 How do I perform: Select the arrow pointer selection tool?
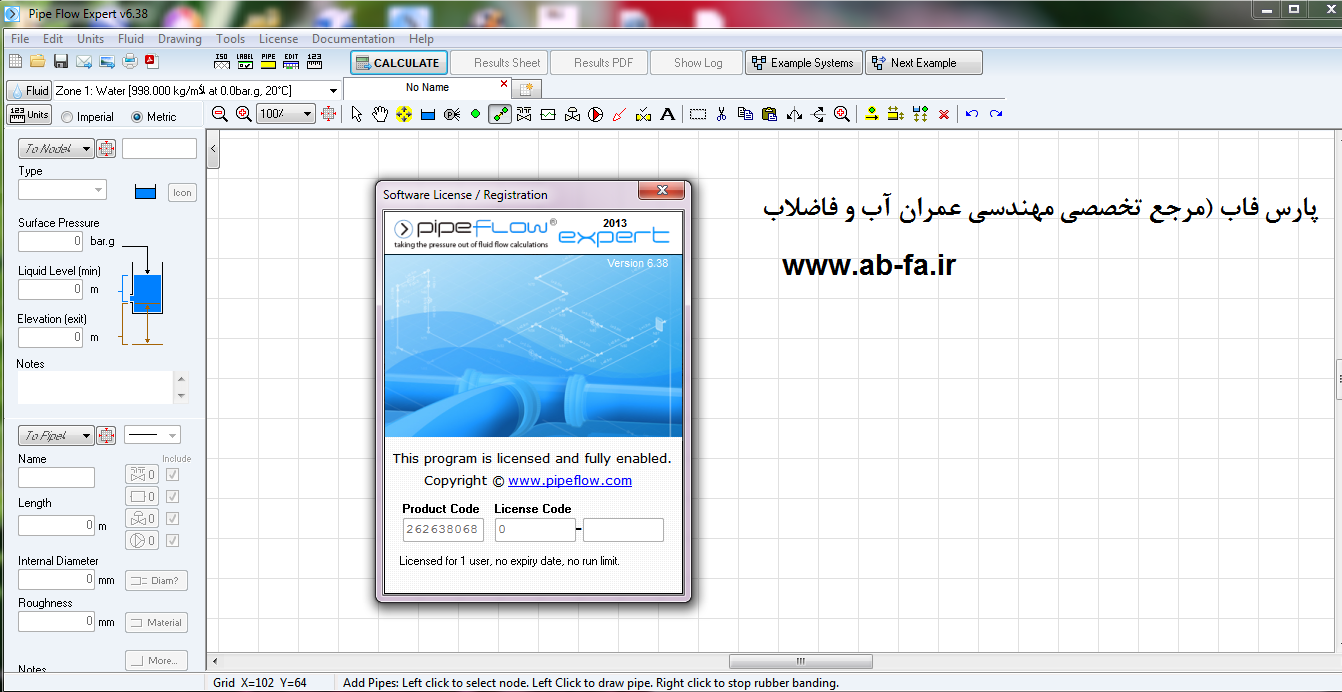pyautogui.click(x=357, y=114)
